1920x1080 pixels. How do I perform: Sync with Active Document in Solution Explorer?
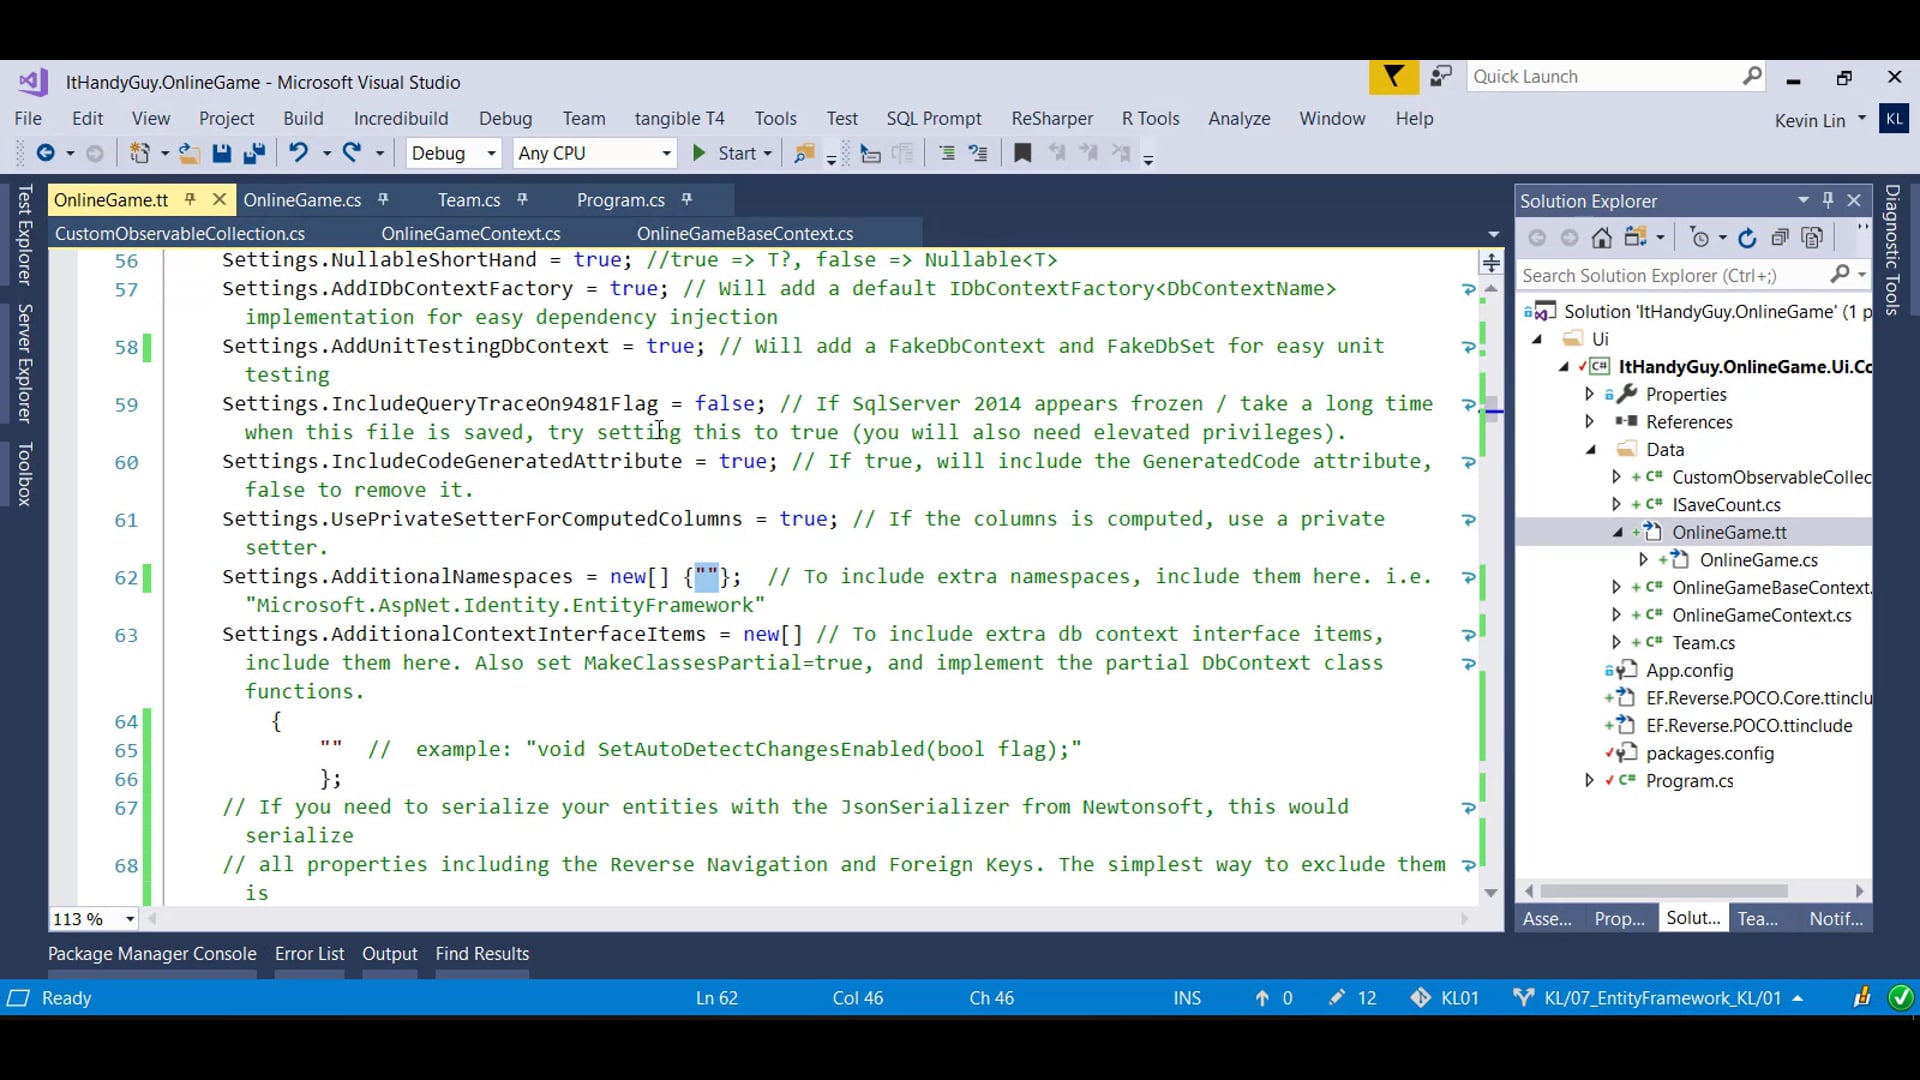[1637, 237]
